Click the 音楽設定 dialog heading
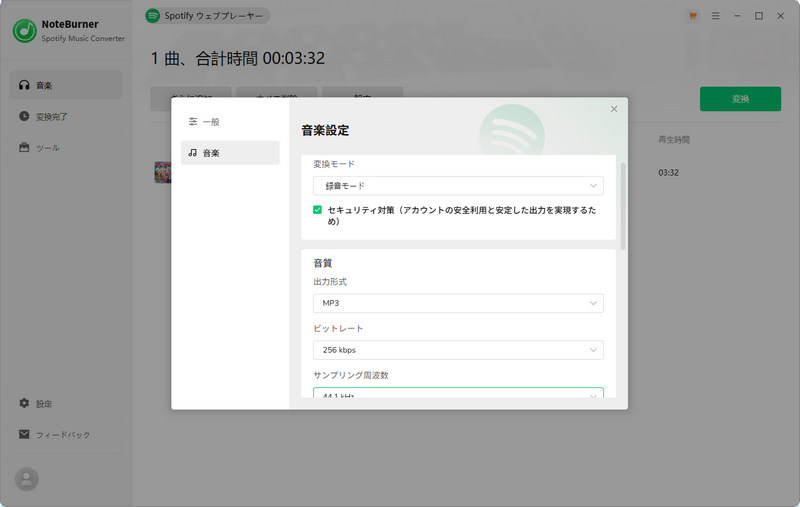Image resolution: width=800 pixels, height=507 pixels. point(325,130)
